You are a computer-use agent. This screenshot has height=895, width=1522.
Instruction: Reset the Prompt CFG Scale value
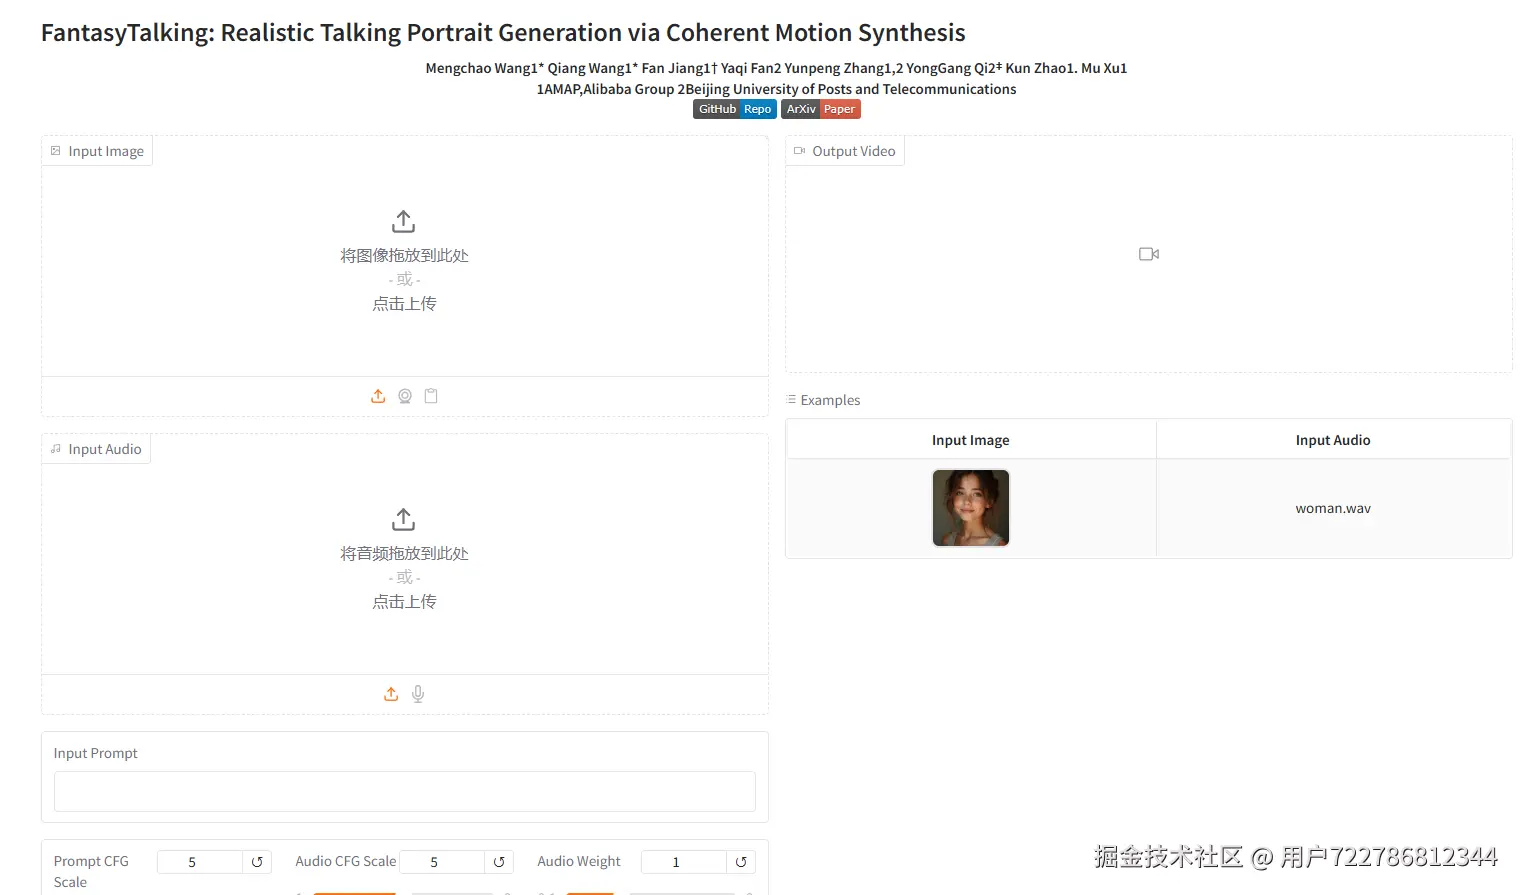[257, 862]
